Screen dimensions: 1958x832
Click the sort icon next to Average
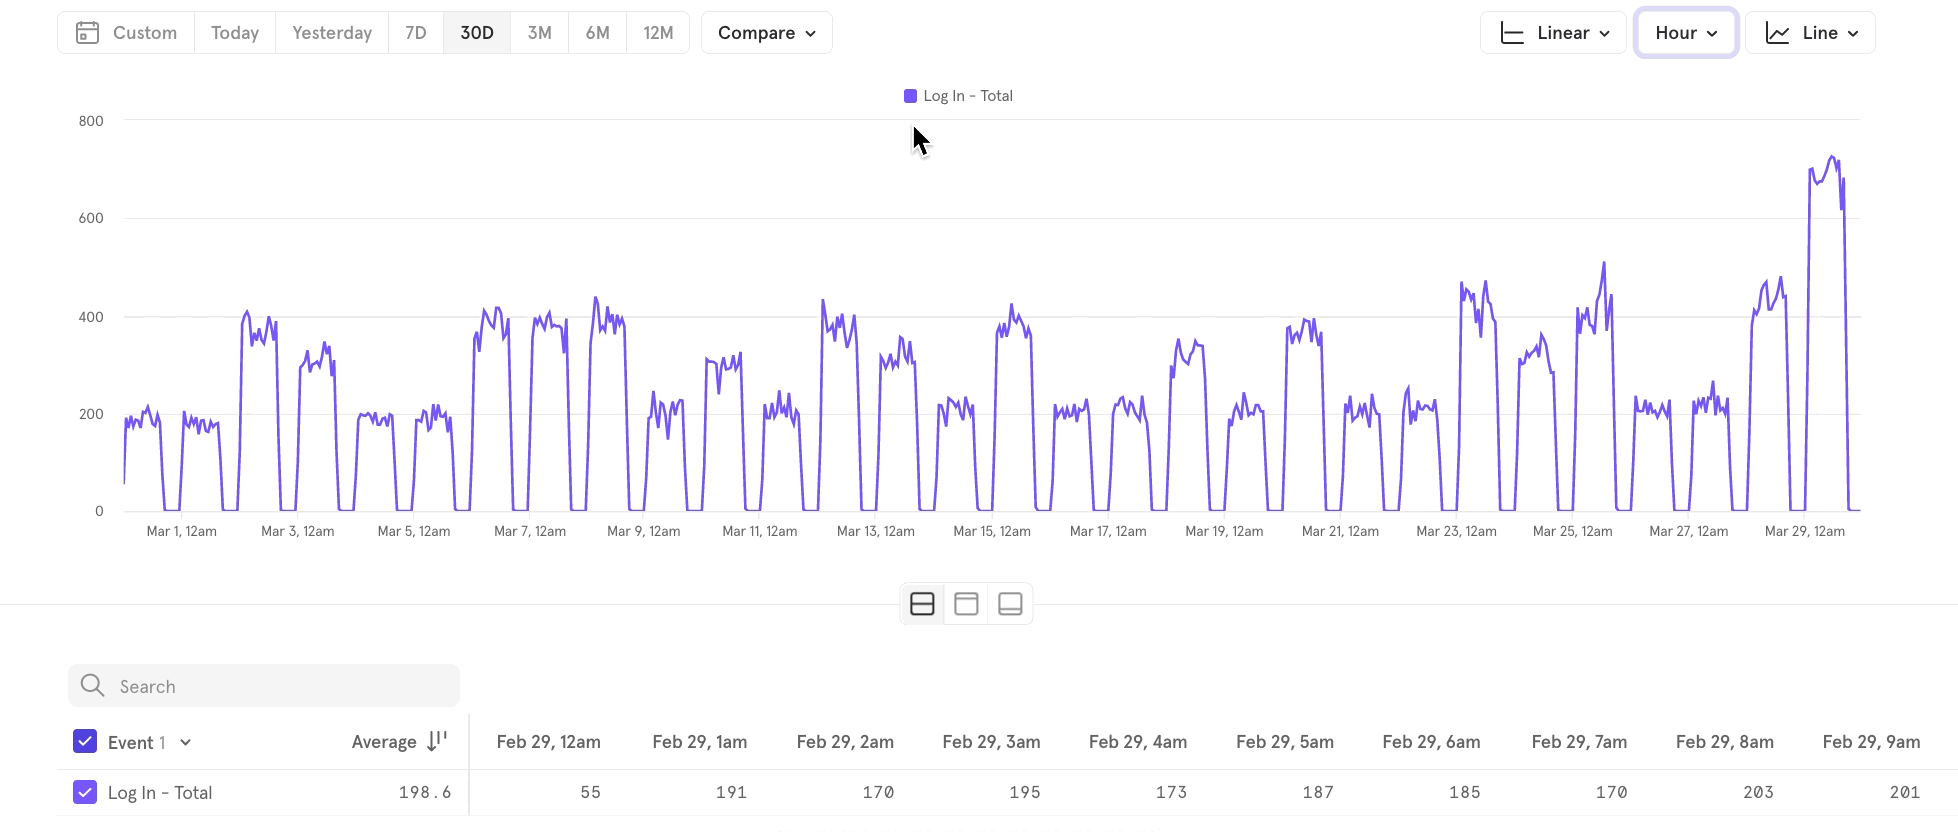point(437,741)
